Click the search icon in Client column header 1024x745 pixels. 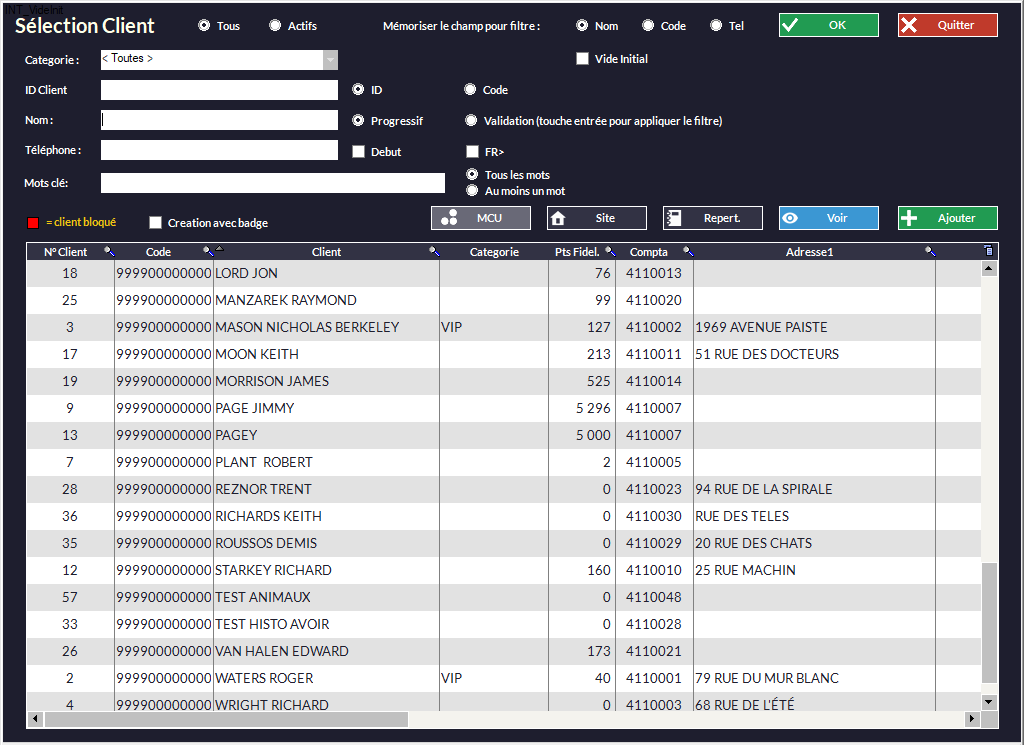434,252
